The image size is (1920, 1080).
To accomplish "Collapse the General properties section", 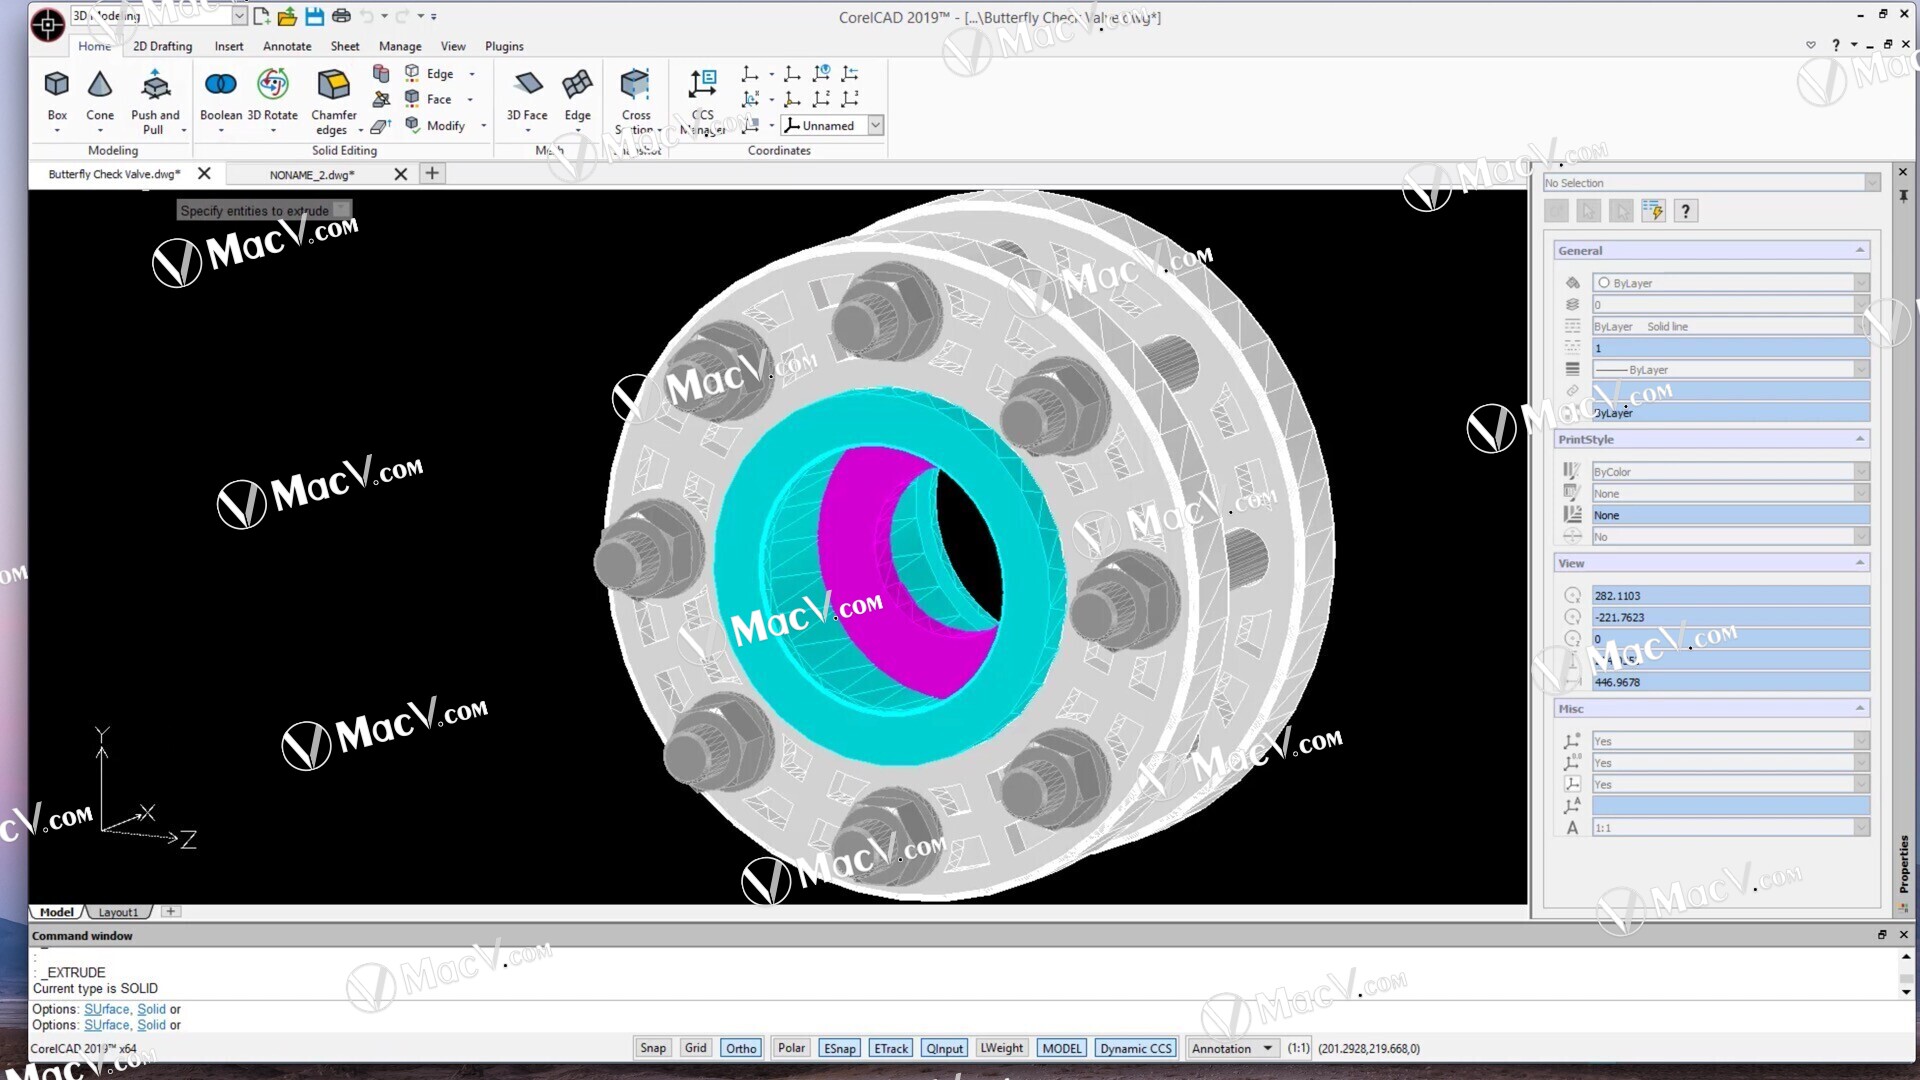I will point(1860,250).
